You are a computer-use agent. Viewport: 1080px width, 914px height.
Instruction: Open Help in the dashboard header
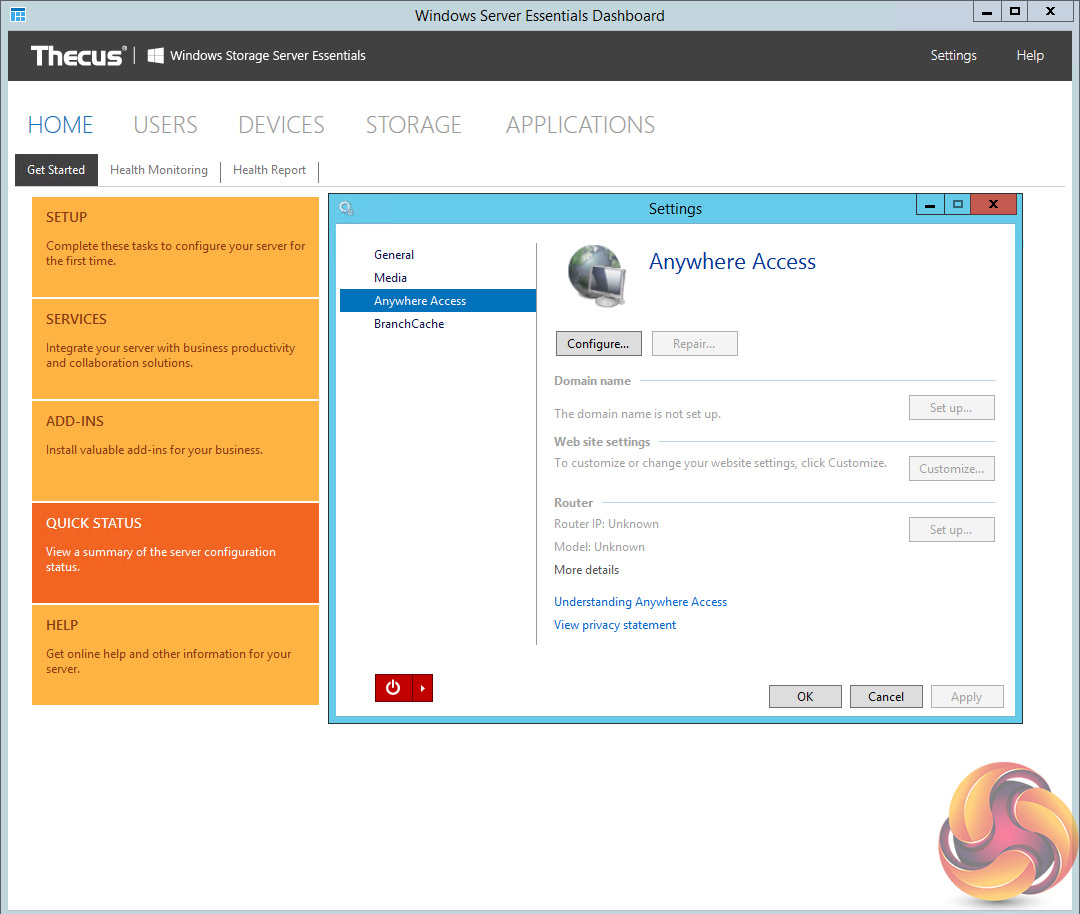click(x=1030, y=55)
